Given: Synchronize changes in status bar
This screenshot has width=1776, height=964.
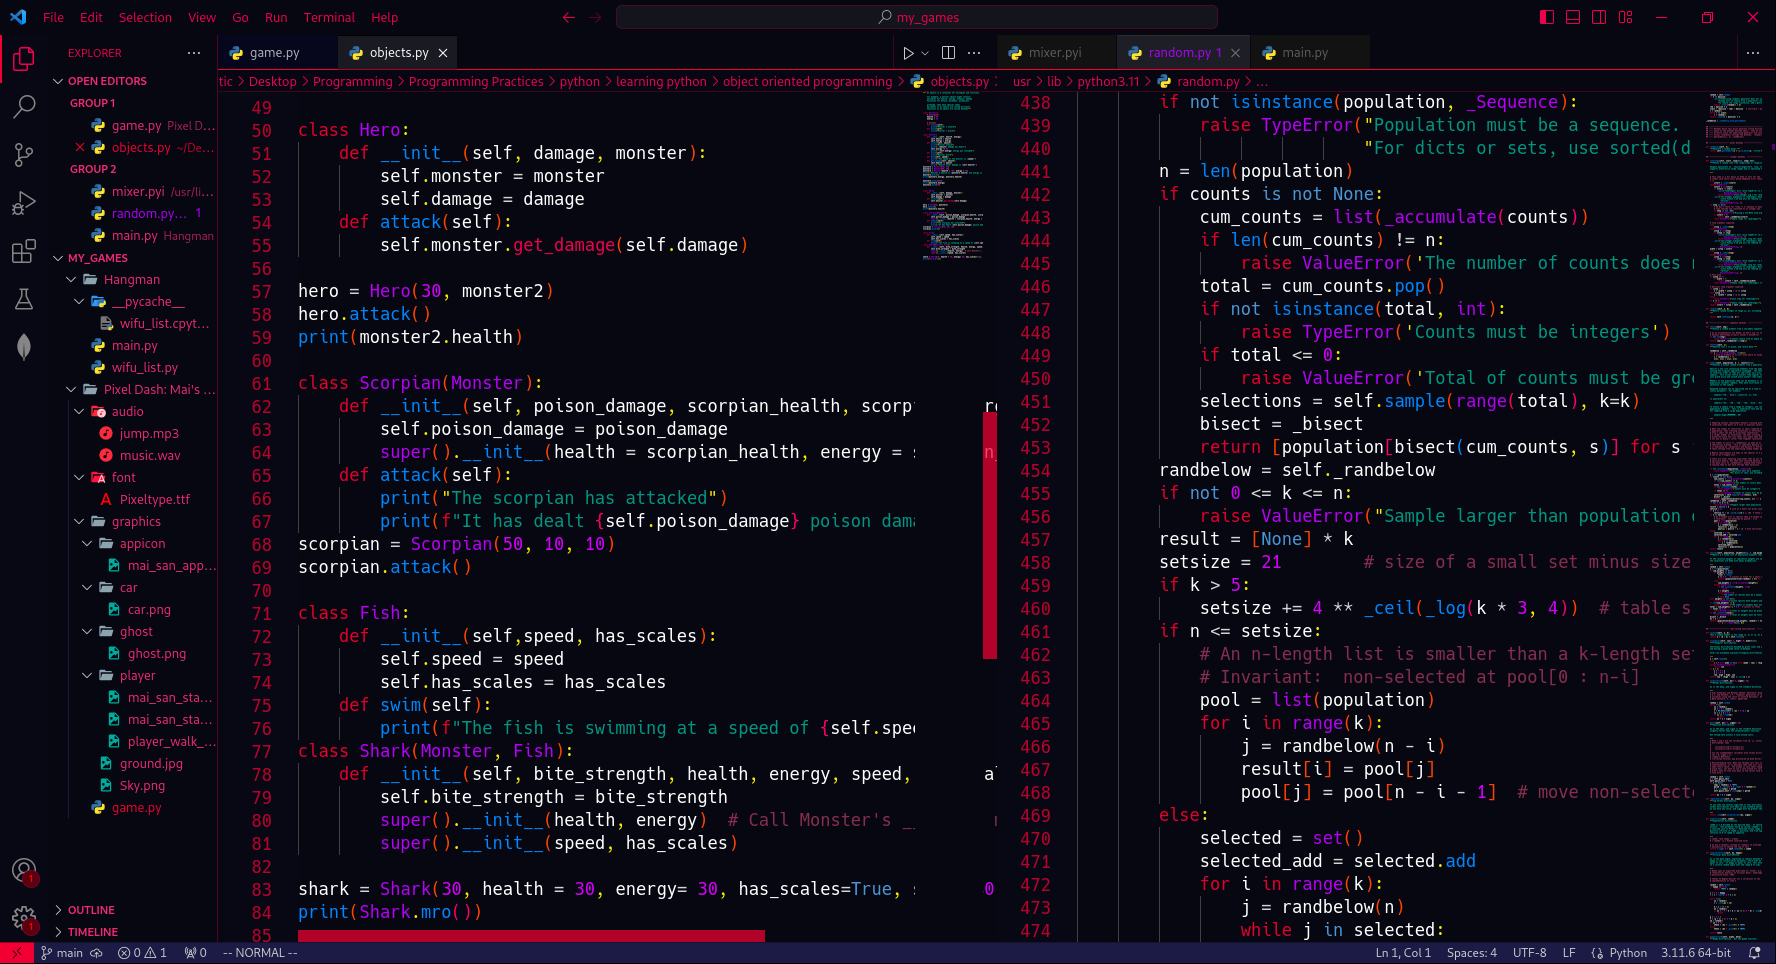Looking at the screenshot, I should pos(97,953).
